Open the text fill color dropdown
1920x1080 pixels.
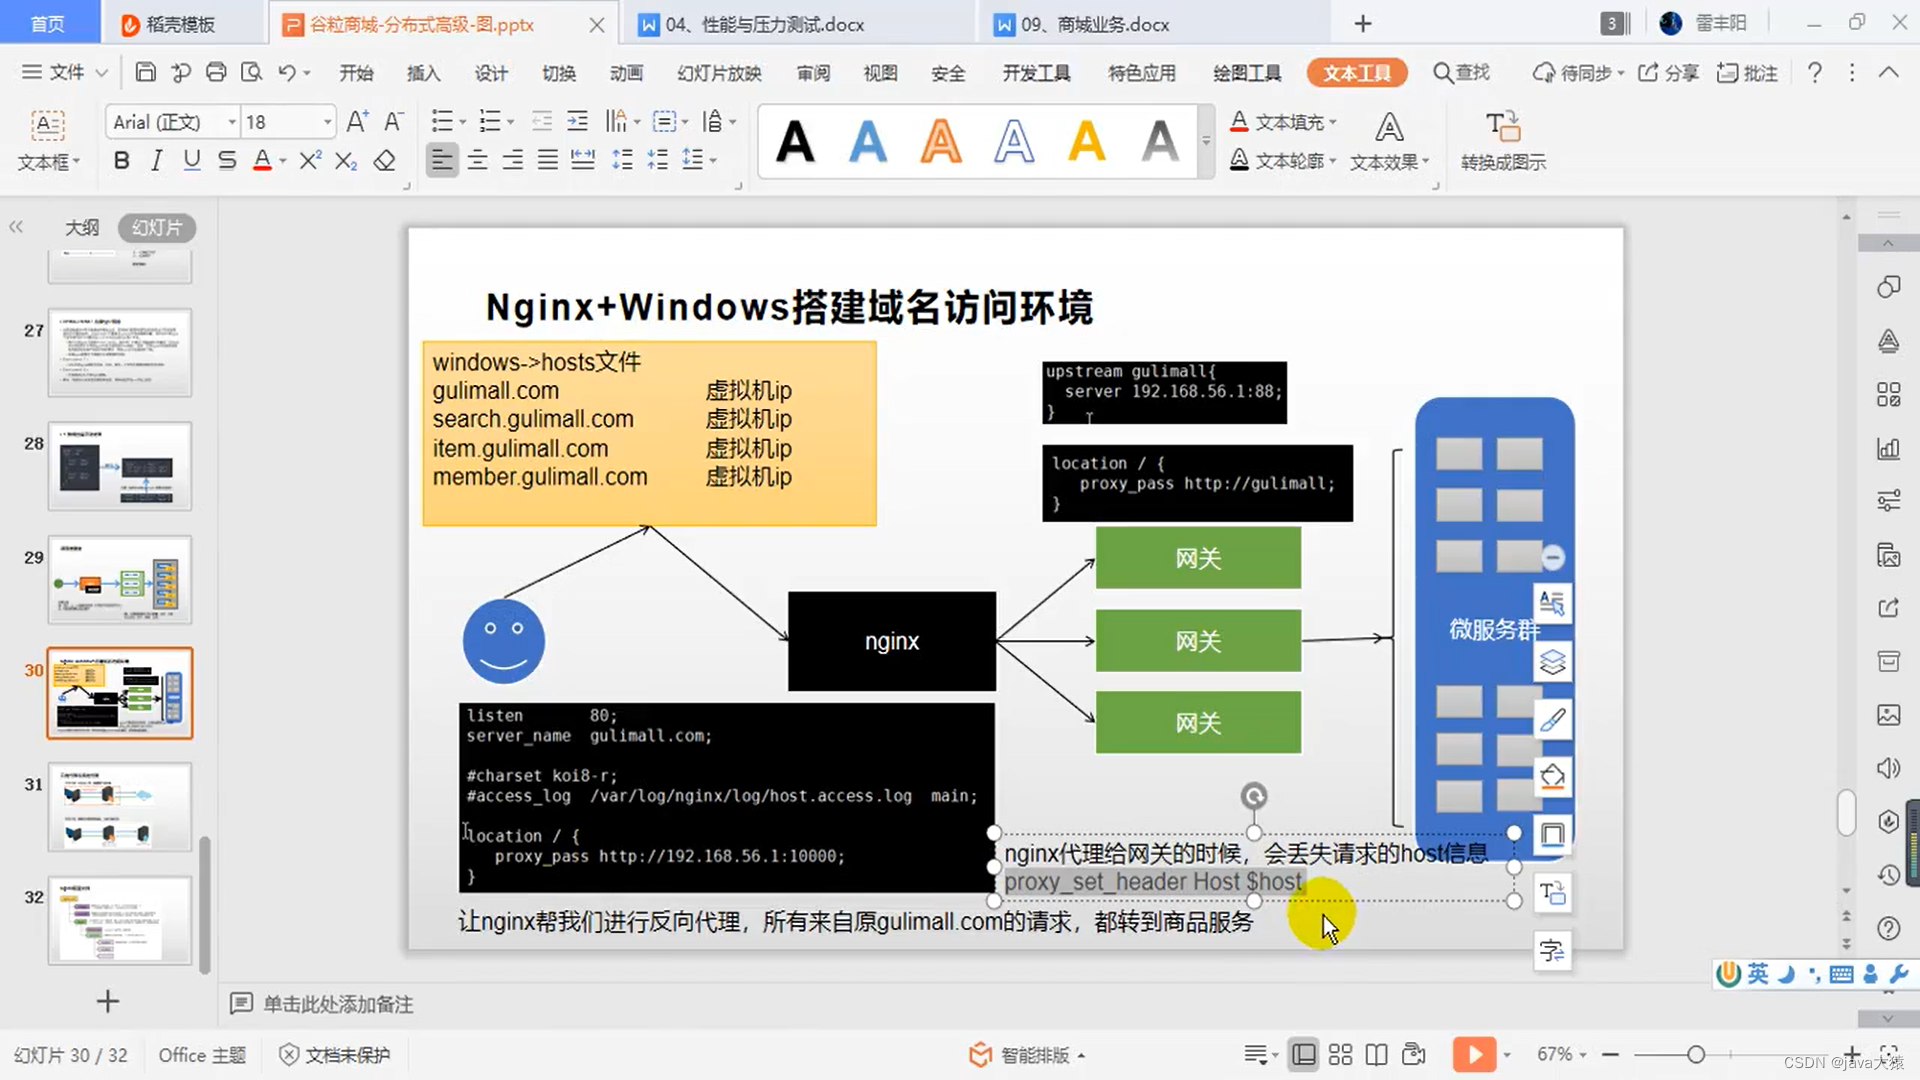click(1333, 122)
